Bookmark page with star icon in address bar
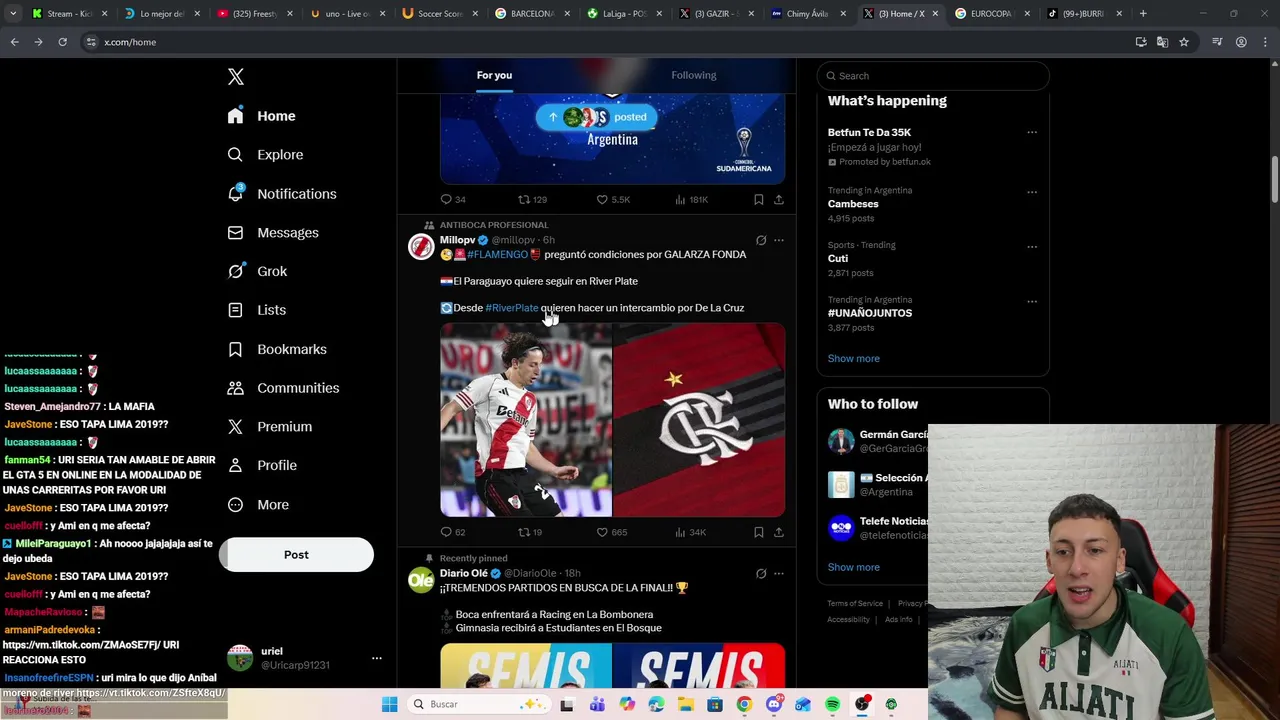 point(1184,42)
